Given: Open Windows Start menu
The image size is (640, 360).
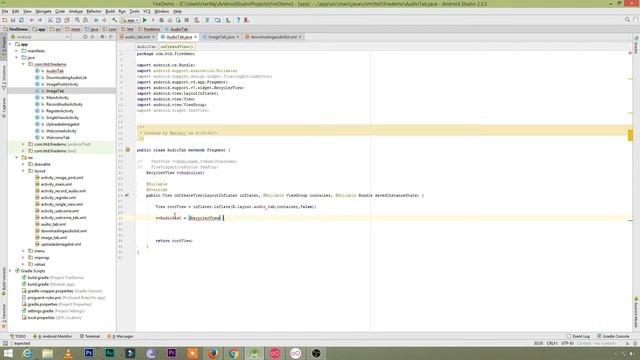Looking at the screenshot, I should pyautogui.click(x=8, y=353).
